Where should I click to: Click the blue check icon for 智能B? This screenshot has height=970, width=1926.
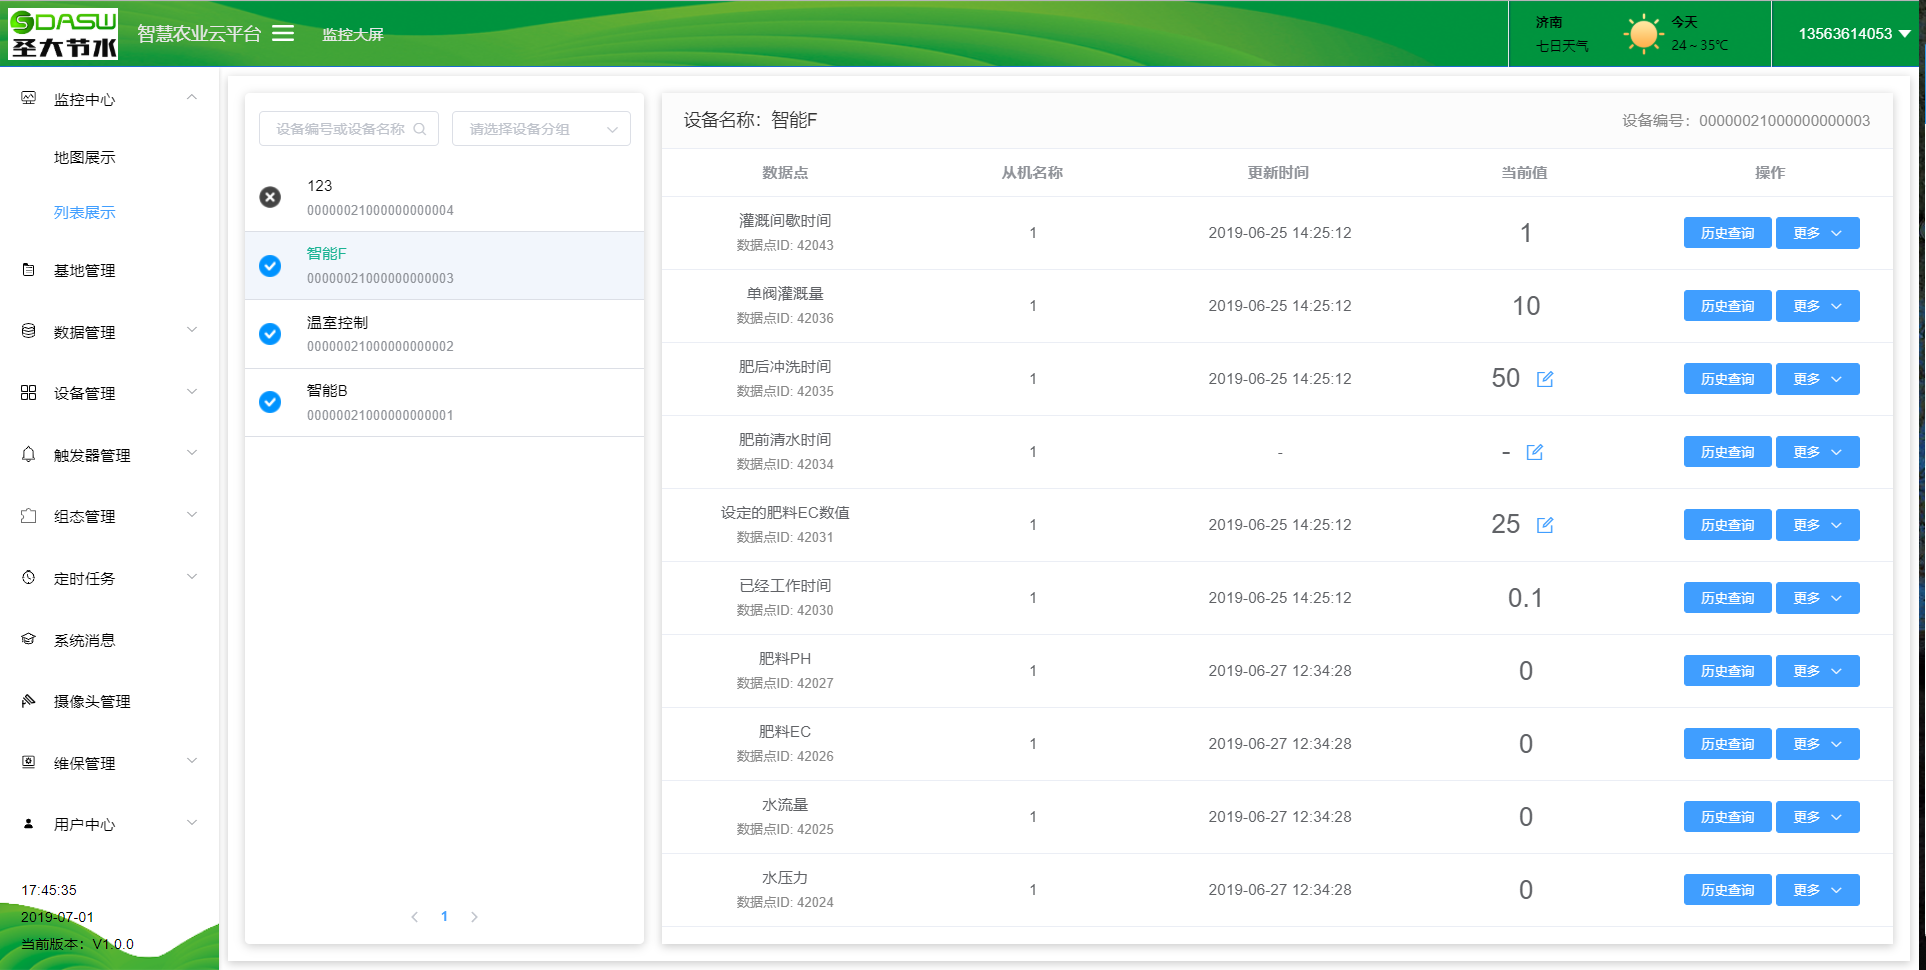[270, 402]
